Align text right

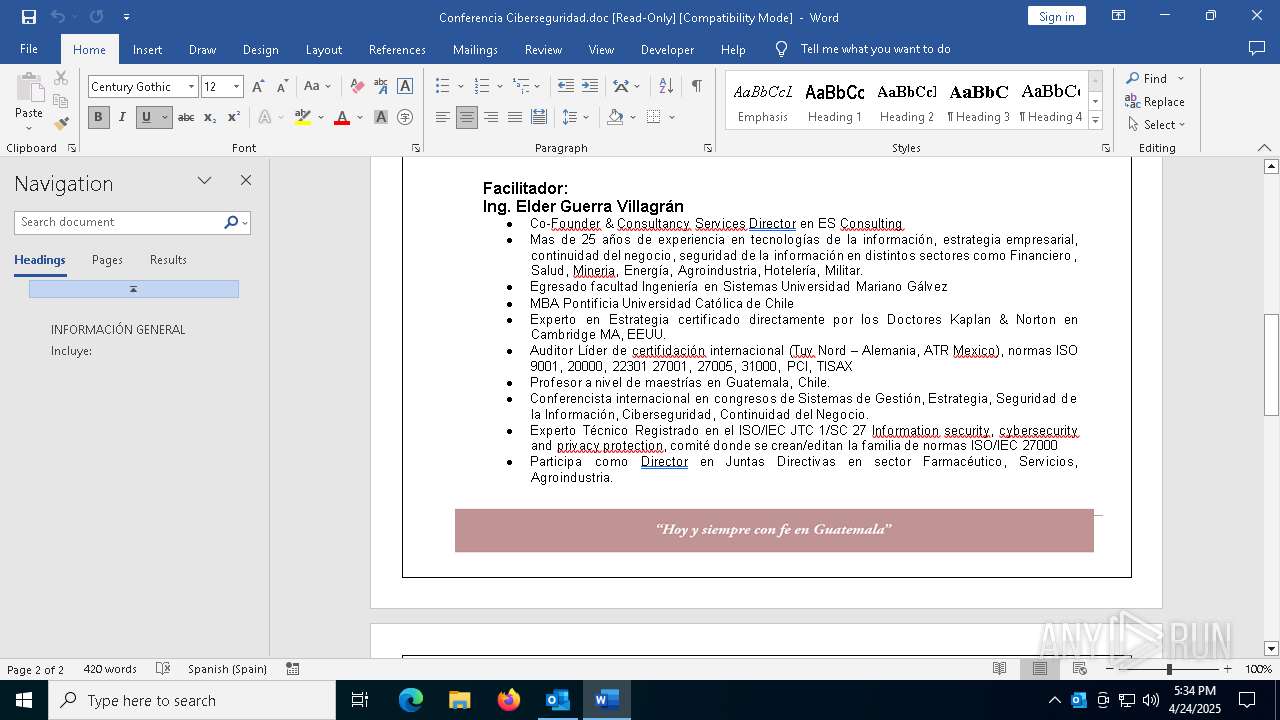click(491, 117)
